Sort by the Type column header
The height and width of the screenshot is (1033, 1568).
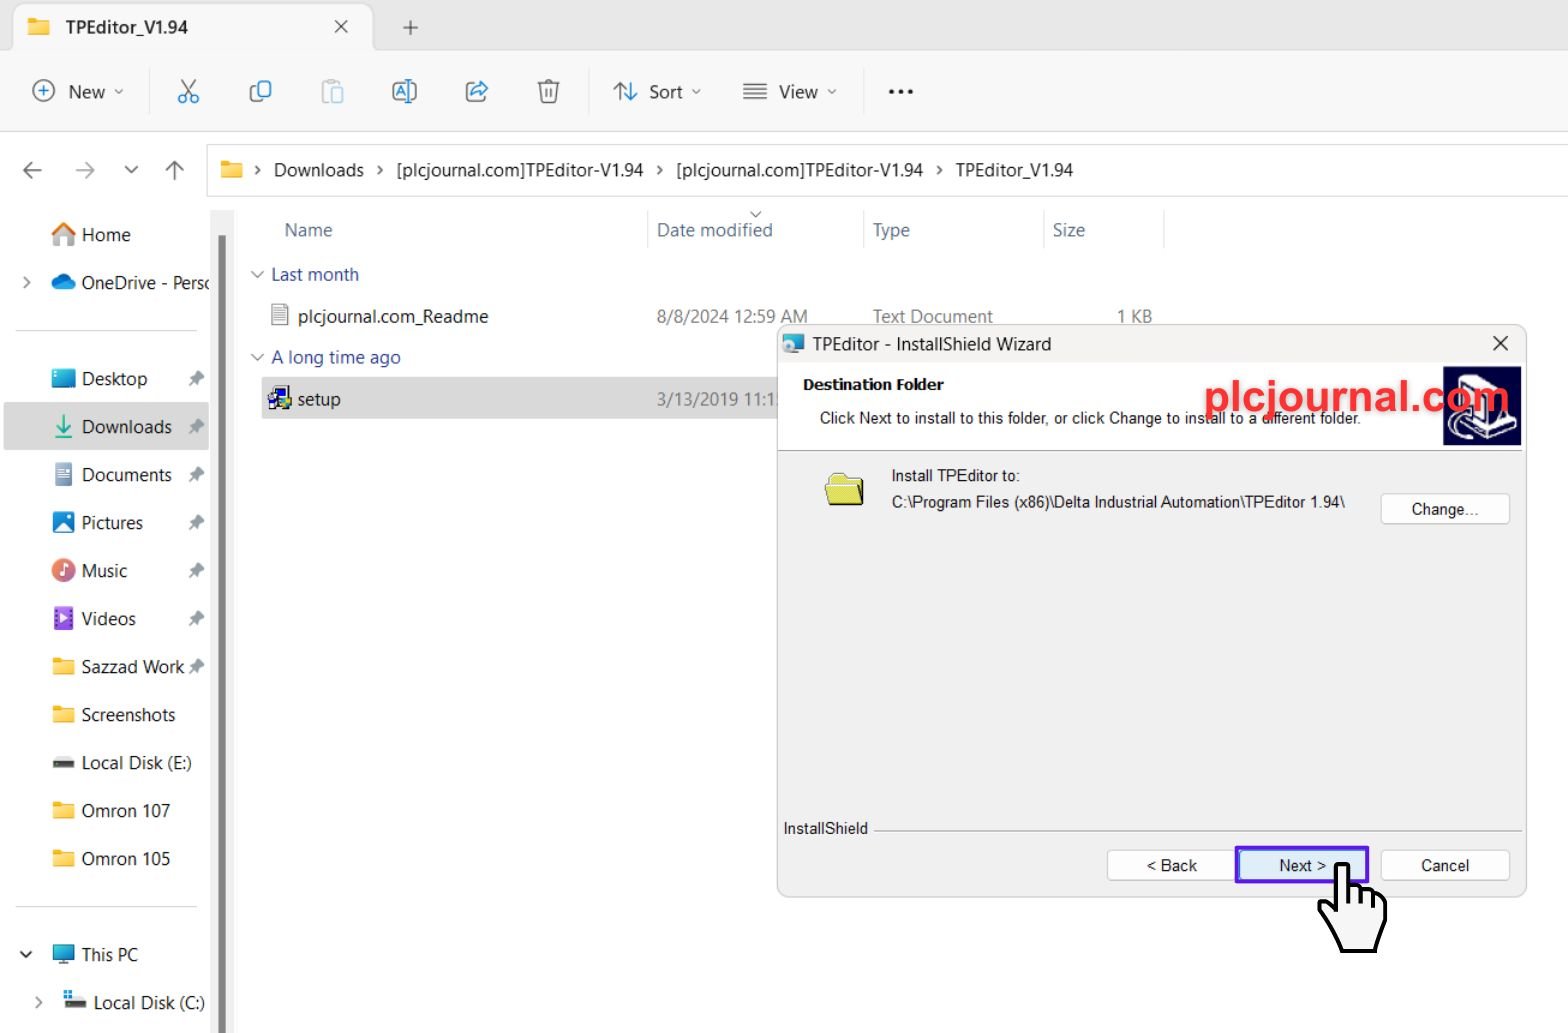(x=891, y=230)
